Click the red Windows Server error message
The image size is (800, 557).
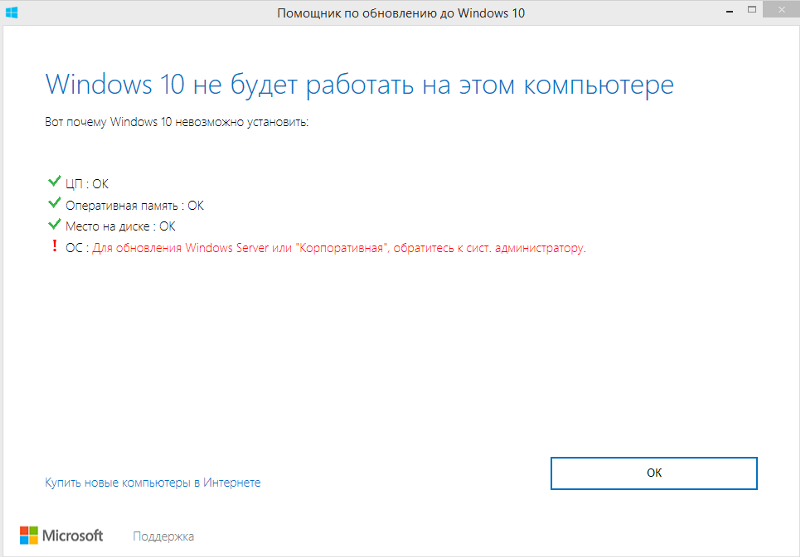tap(339, 248)
